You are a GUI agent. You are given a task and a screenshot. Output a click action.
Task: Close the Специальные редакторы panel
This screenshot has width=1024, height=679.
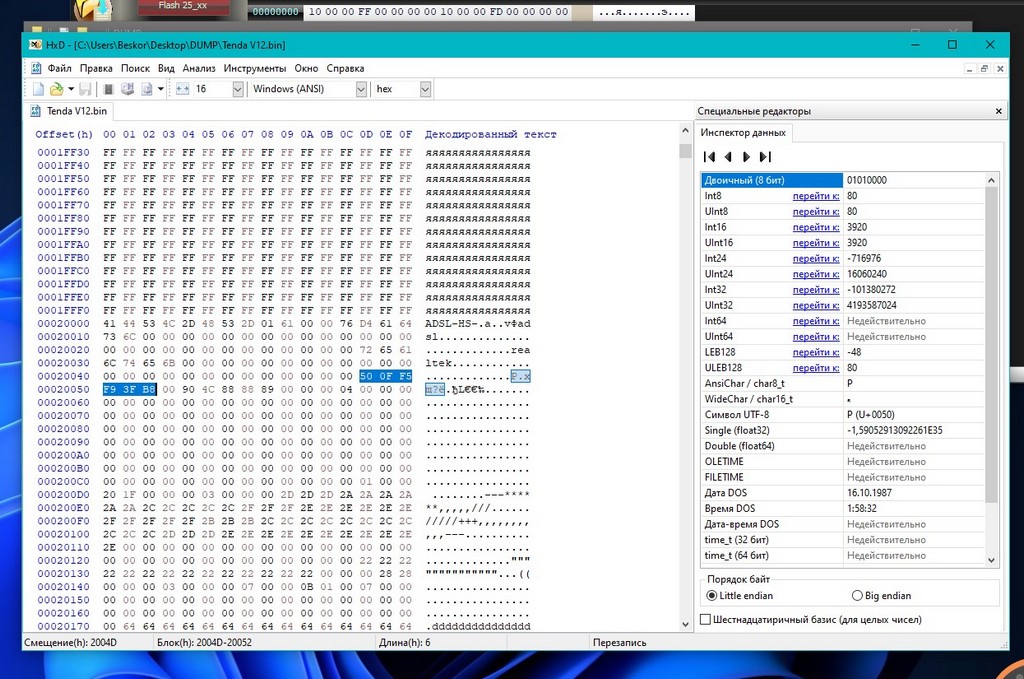pos(998,111)
